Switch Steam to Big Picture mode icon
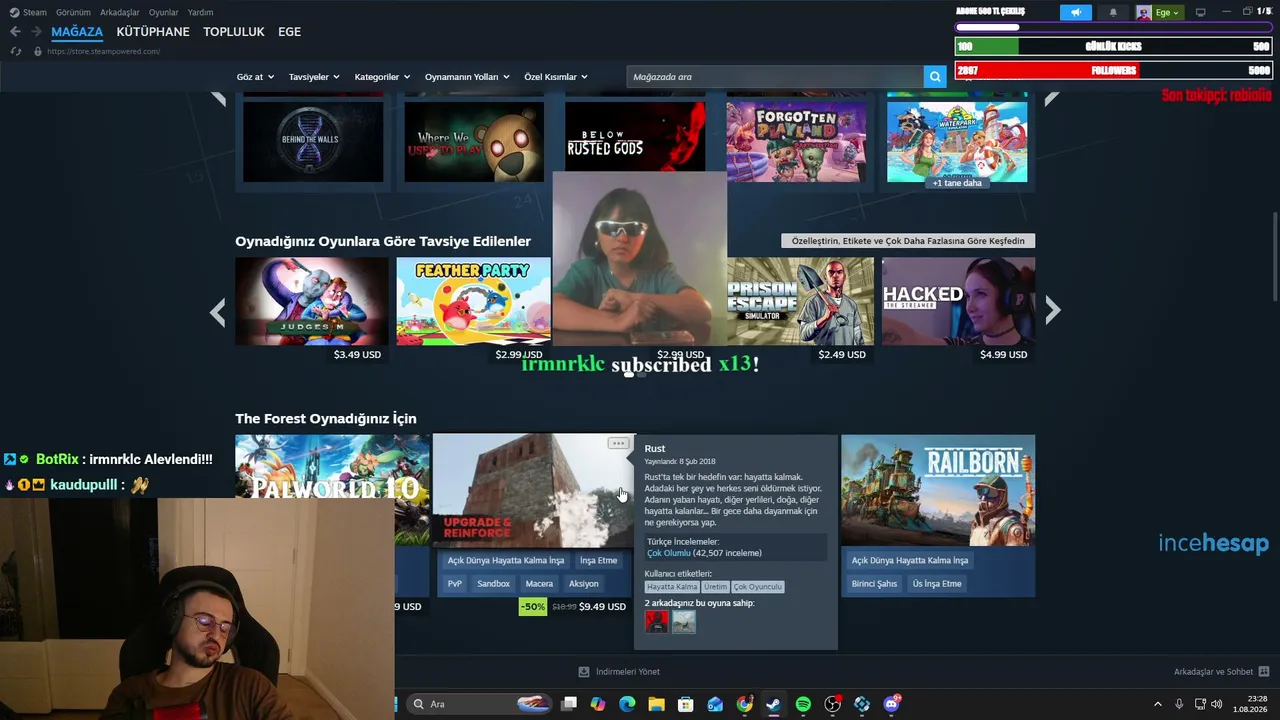The width and height of the screenshot is (1280, 720). pos(1201,12)
